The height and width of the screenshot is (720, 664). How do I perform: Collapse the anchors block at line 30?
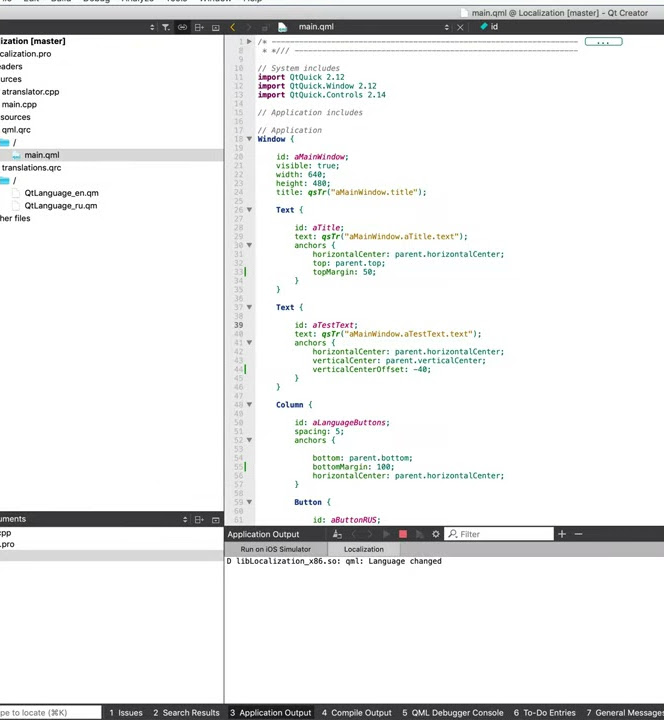[x=249, y=245]
